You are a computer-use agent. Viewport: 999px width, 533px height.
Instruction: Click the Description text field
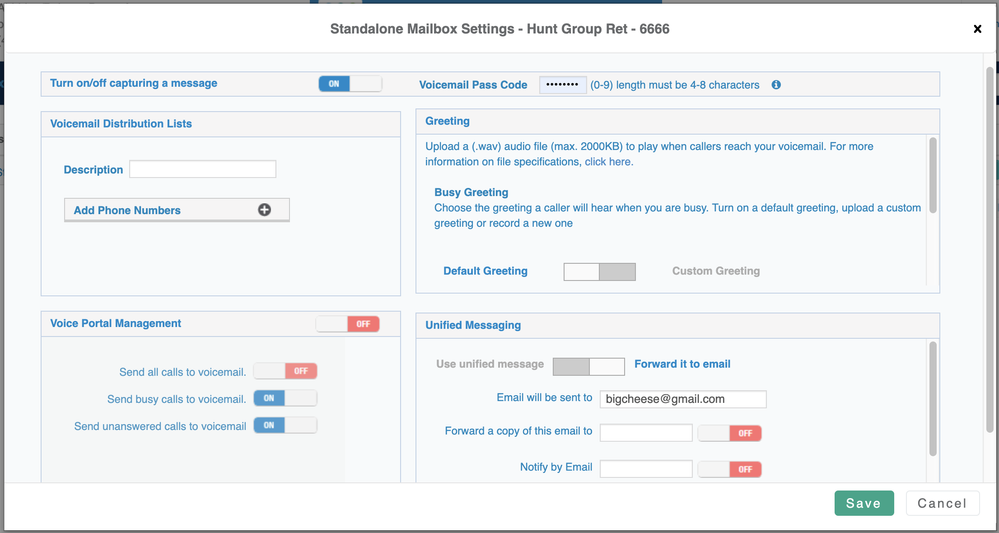[202, 170]
